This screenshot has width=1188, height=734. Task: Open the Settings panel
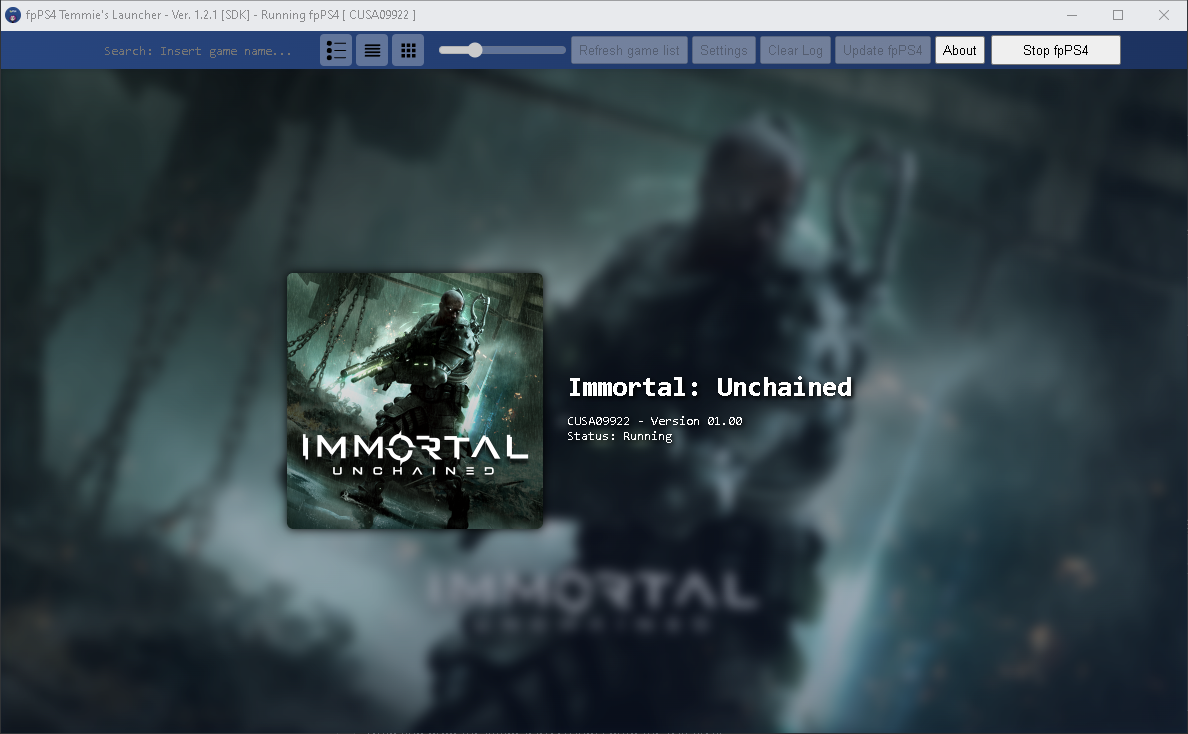(x=724, y=49)
